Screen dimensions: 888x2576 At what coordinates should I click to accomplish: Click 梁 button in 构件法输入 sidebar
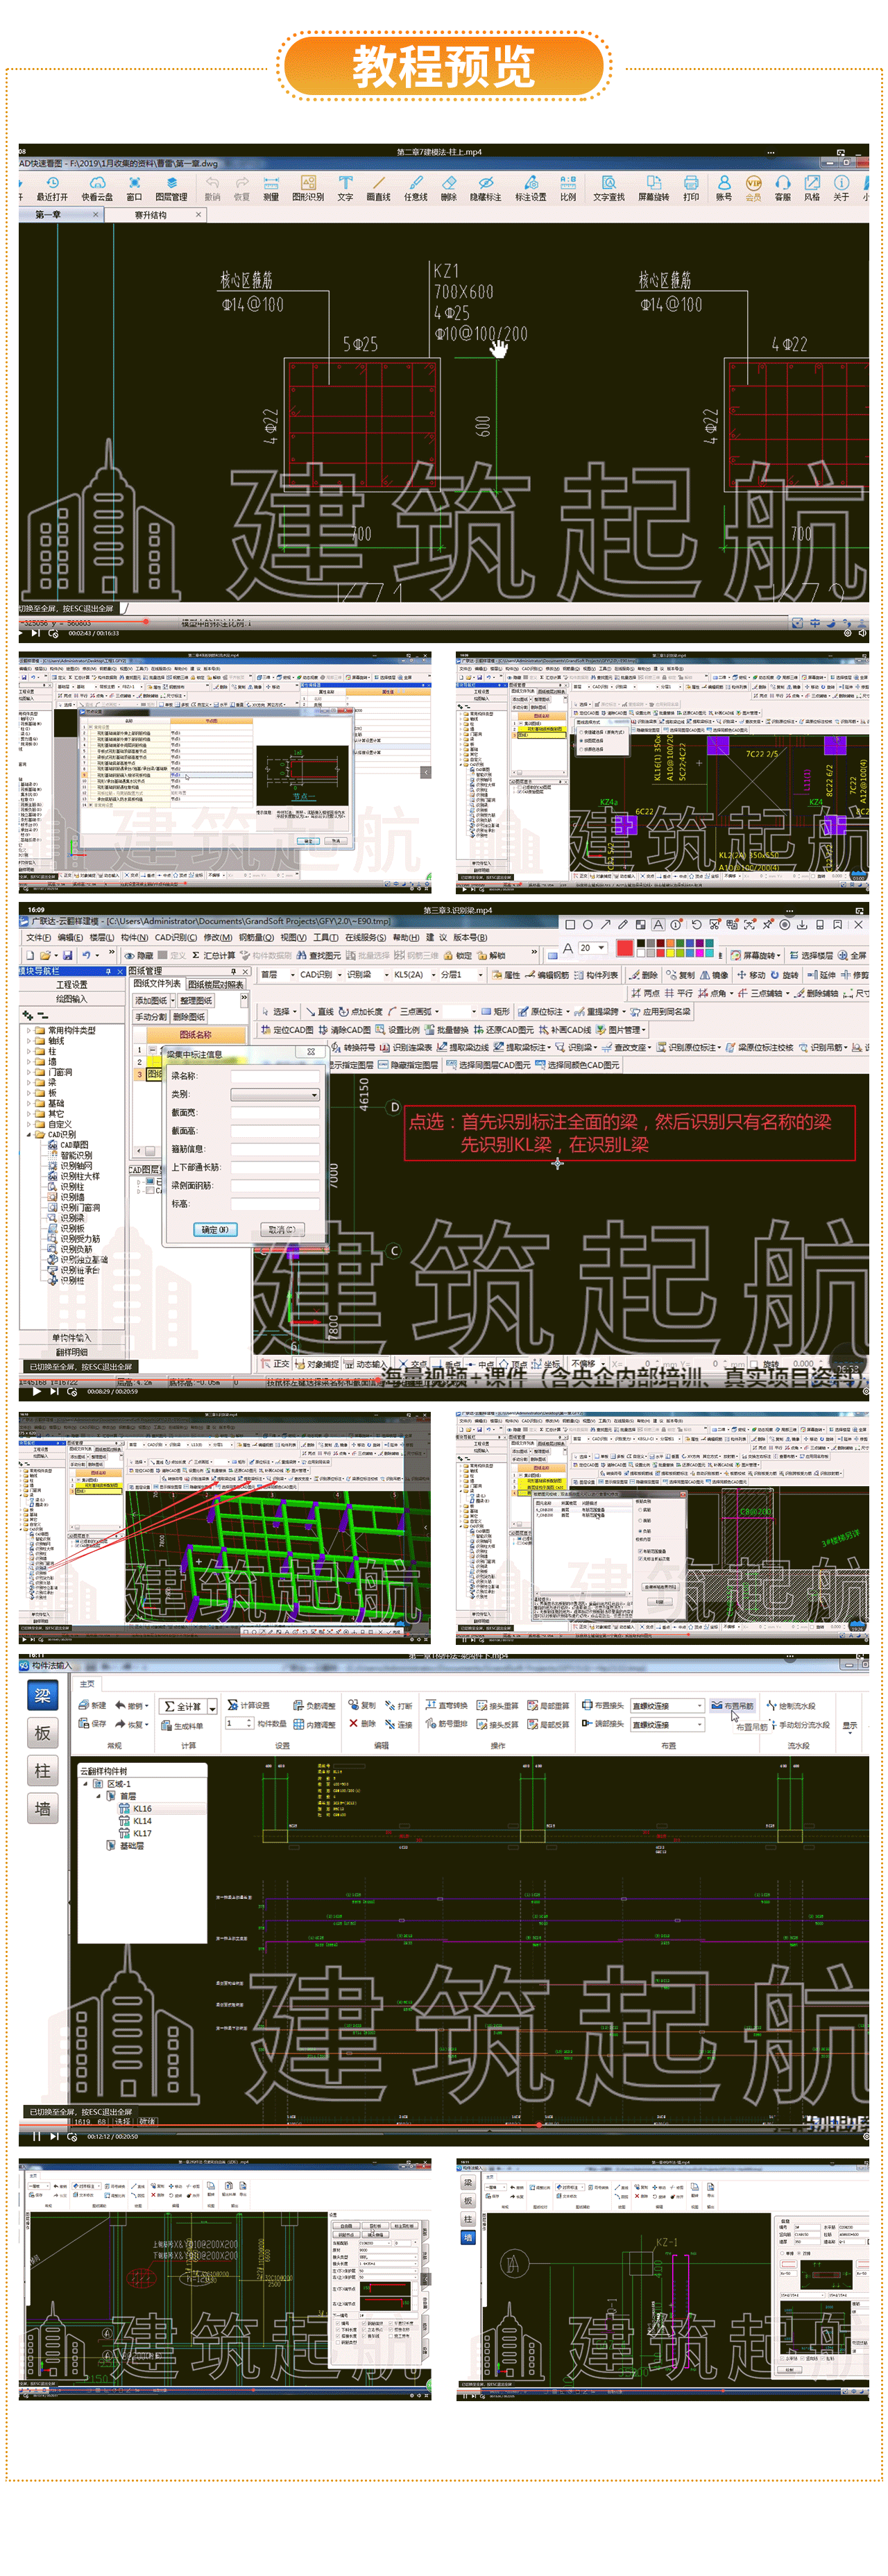coord(42,1695)
